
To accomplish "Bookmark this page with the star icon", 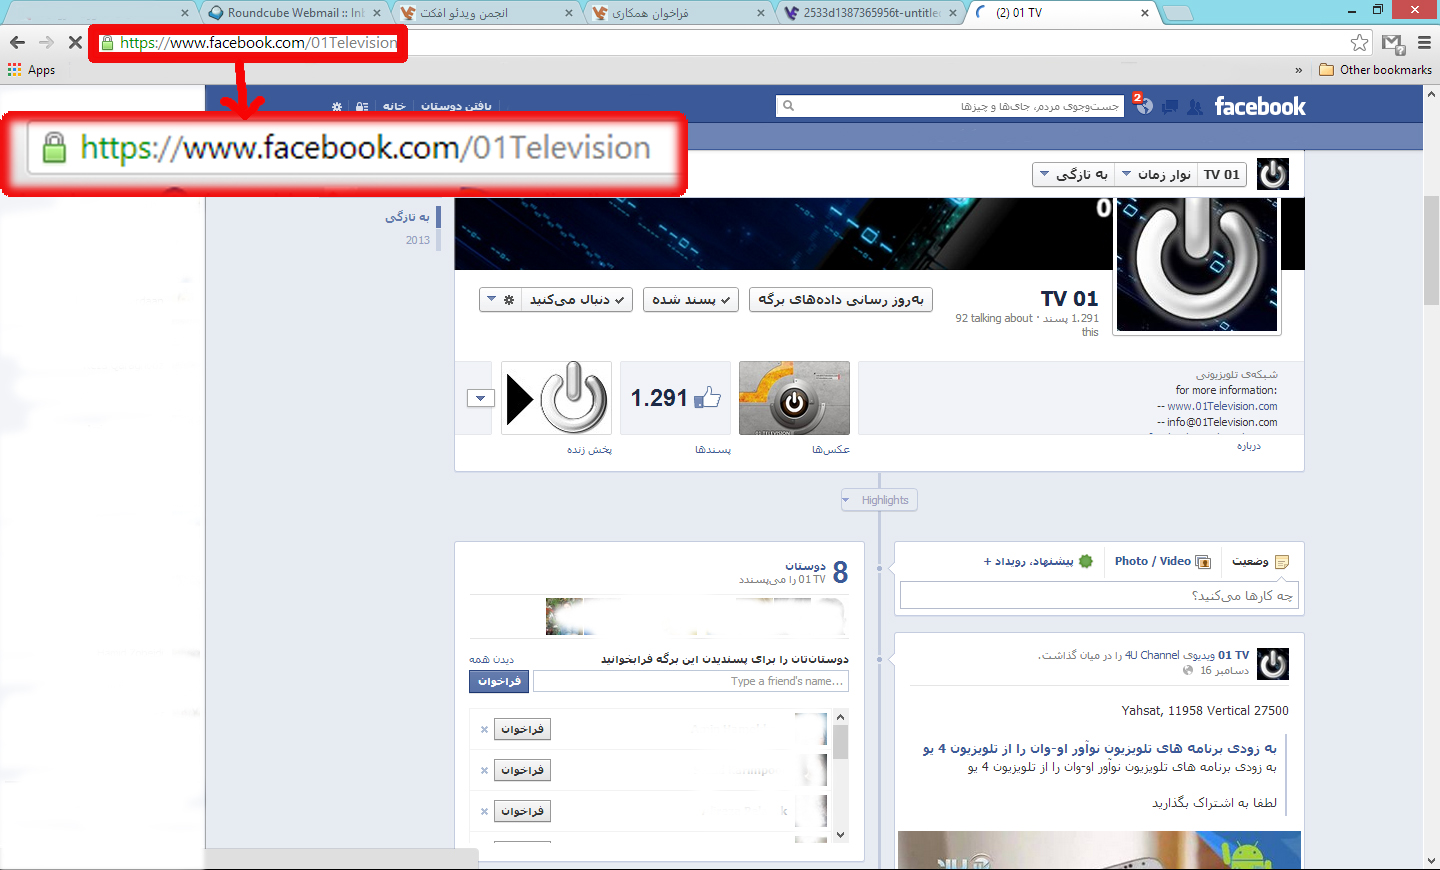I will pos(1359,43).
